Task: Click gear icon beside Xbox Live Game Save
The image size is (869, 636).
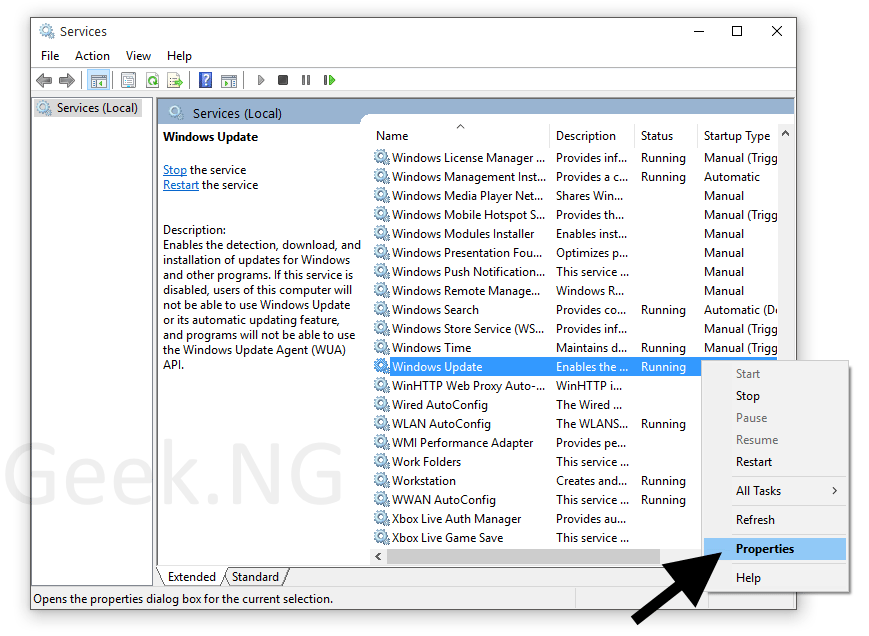Action: [x=381, y=537]
